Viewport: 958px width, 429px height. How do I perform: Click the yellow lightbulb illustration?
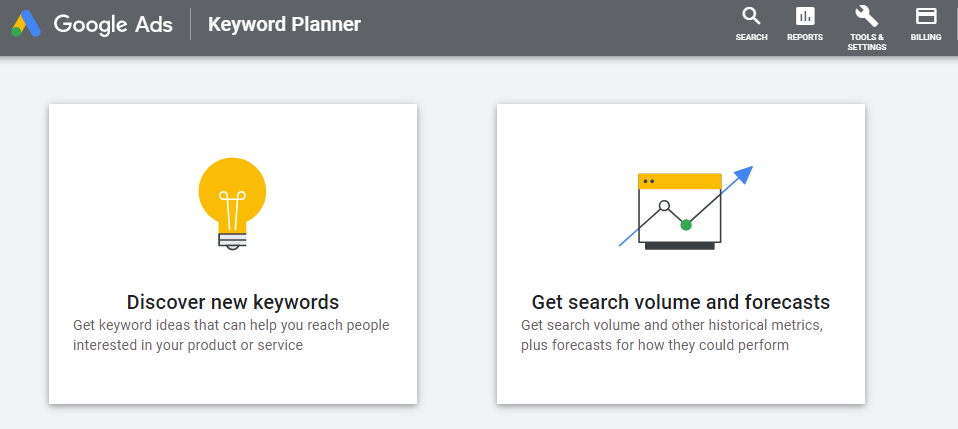tap(233, 190)
